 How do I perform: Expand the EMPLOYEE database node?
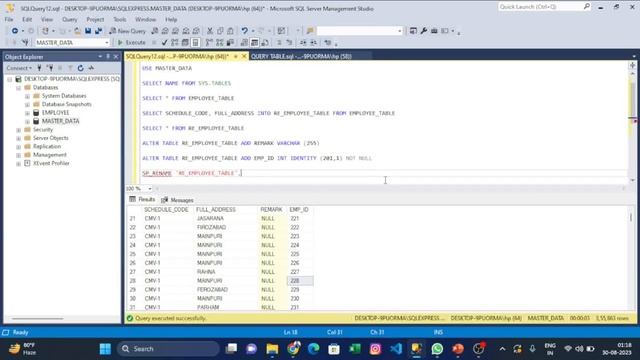(x=27, y=113)
